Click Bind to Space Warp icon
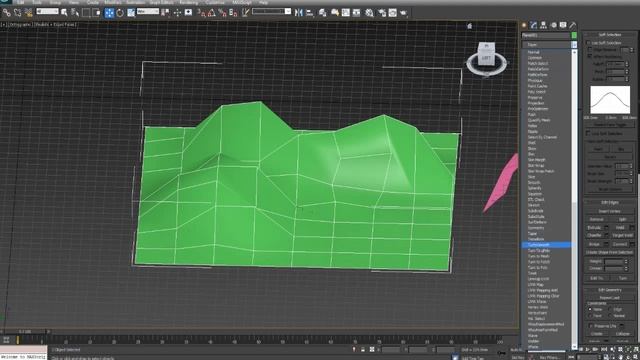 pos(28,13)
